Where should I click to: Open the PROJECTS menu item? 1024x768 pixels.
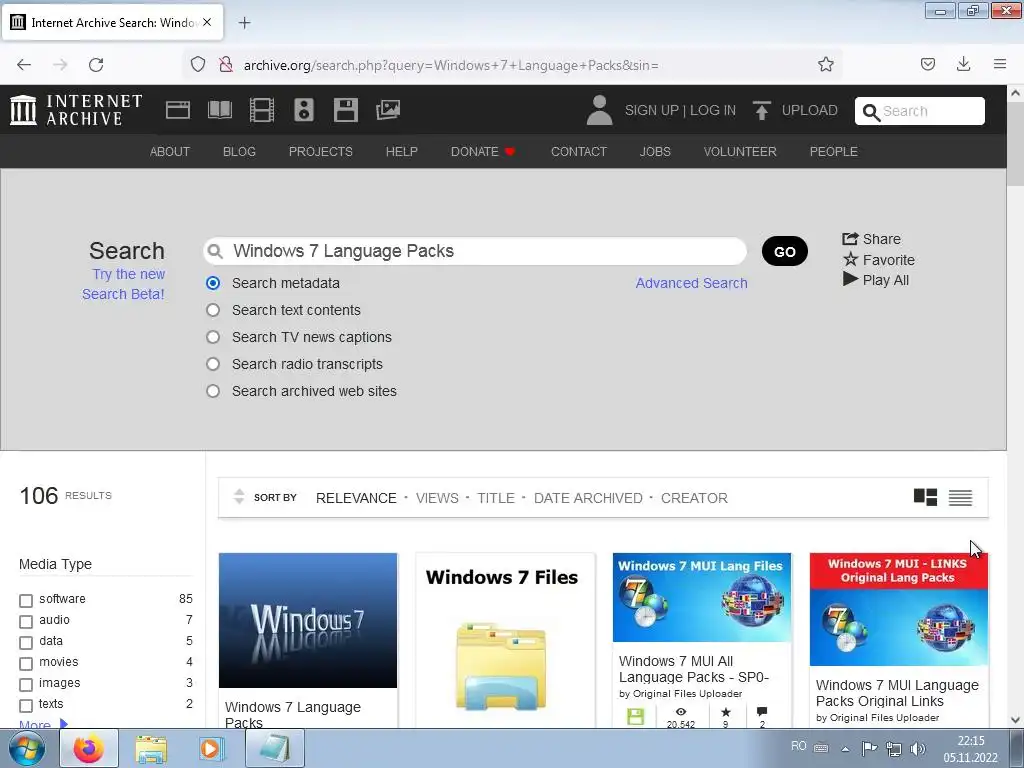pyautogui.click(x=321, y=152)
